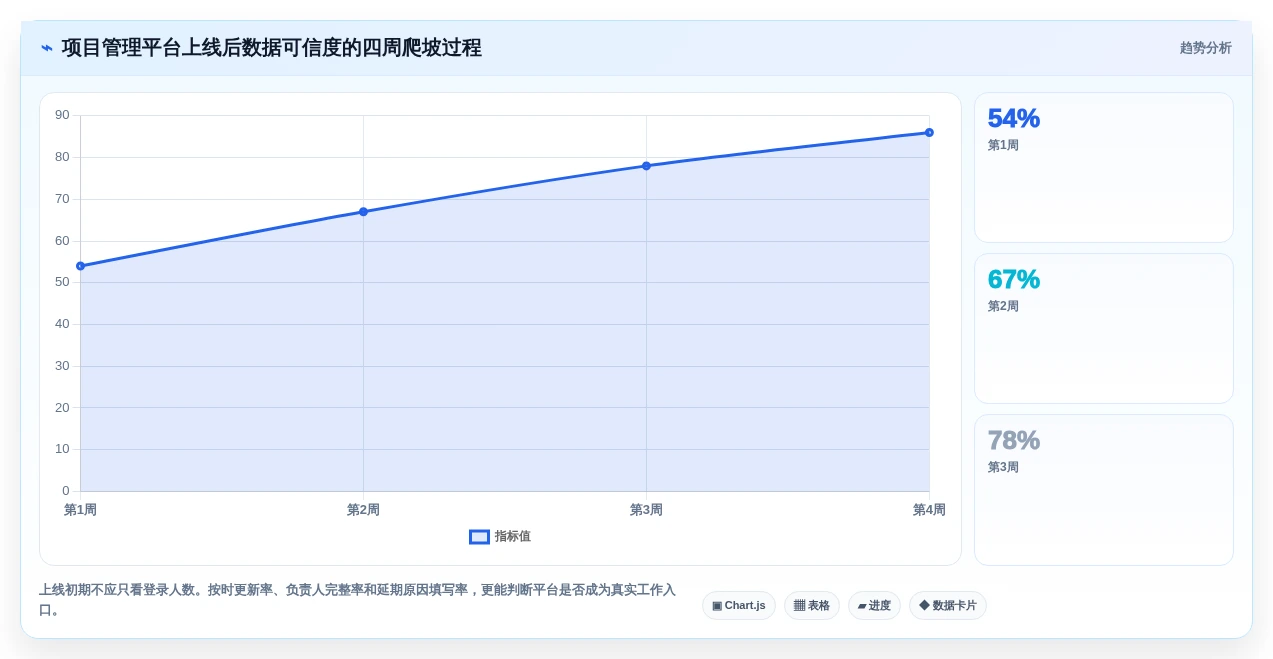Image resolution: width=1273 pixels, height=659 pixels.
Task: Click the 第3周 x-axis label
Action: coord(646,510)
